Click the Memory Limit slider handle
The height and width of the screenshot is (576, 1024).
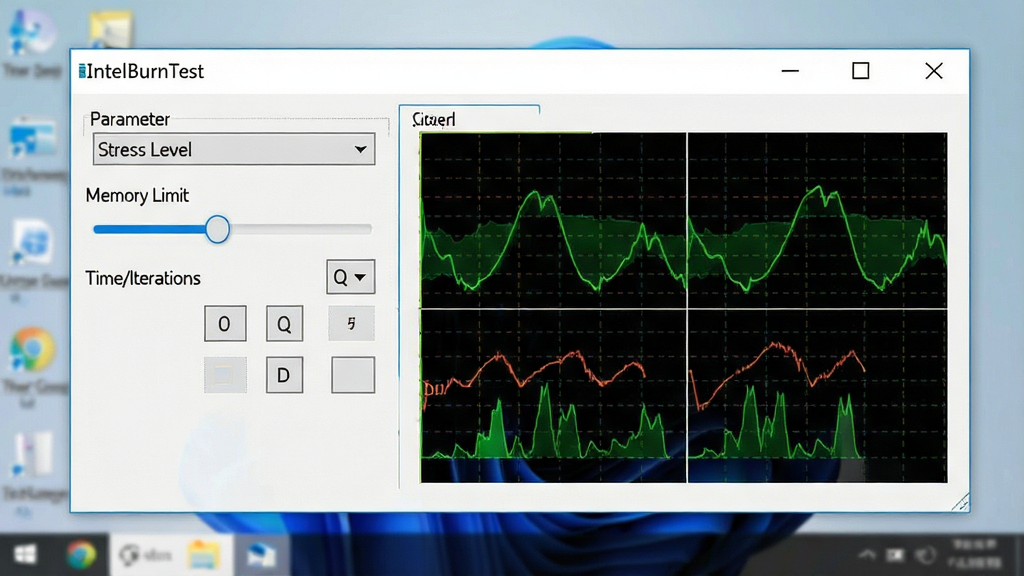click(x=217, y=229)
